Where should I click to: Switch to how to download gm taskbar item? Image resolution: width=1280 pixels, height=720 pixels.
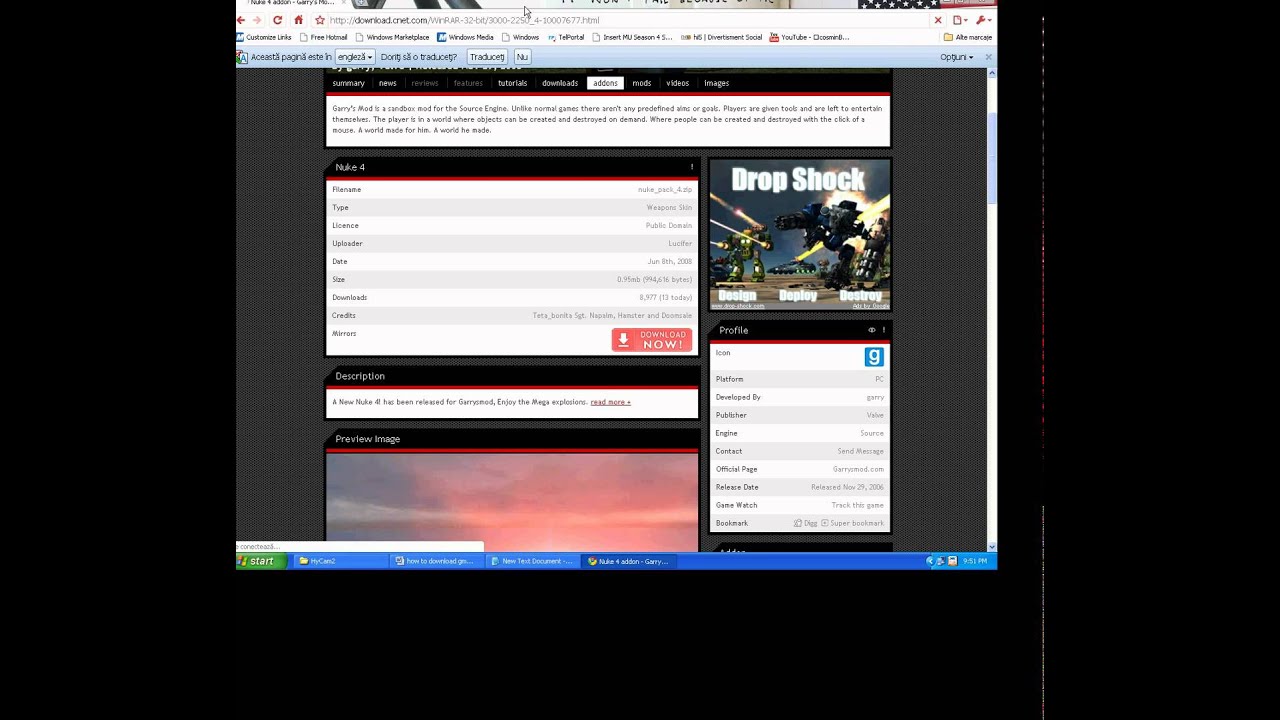point(436,561)
